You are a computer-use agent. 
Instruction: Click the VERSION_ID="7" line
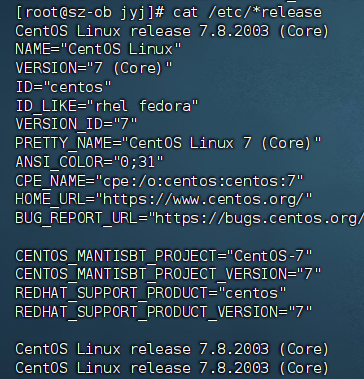76,124
